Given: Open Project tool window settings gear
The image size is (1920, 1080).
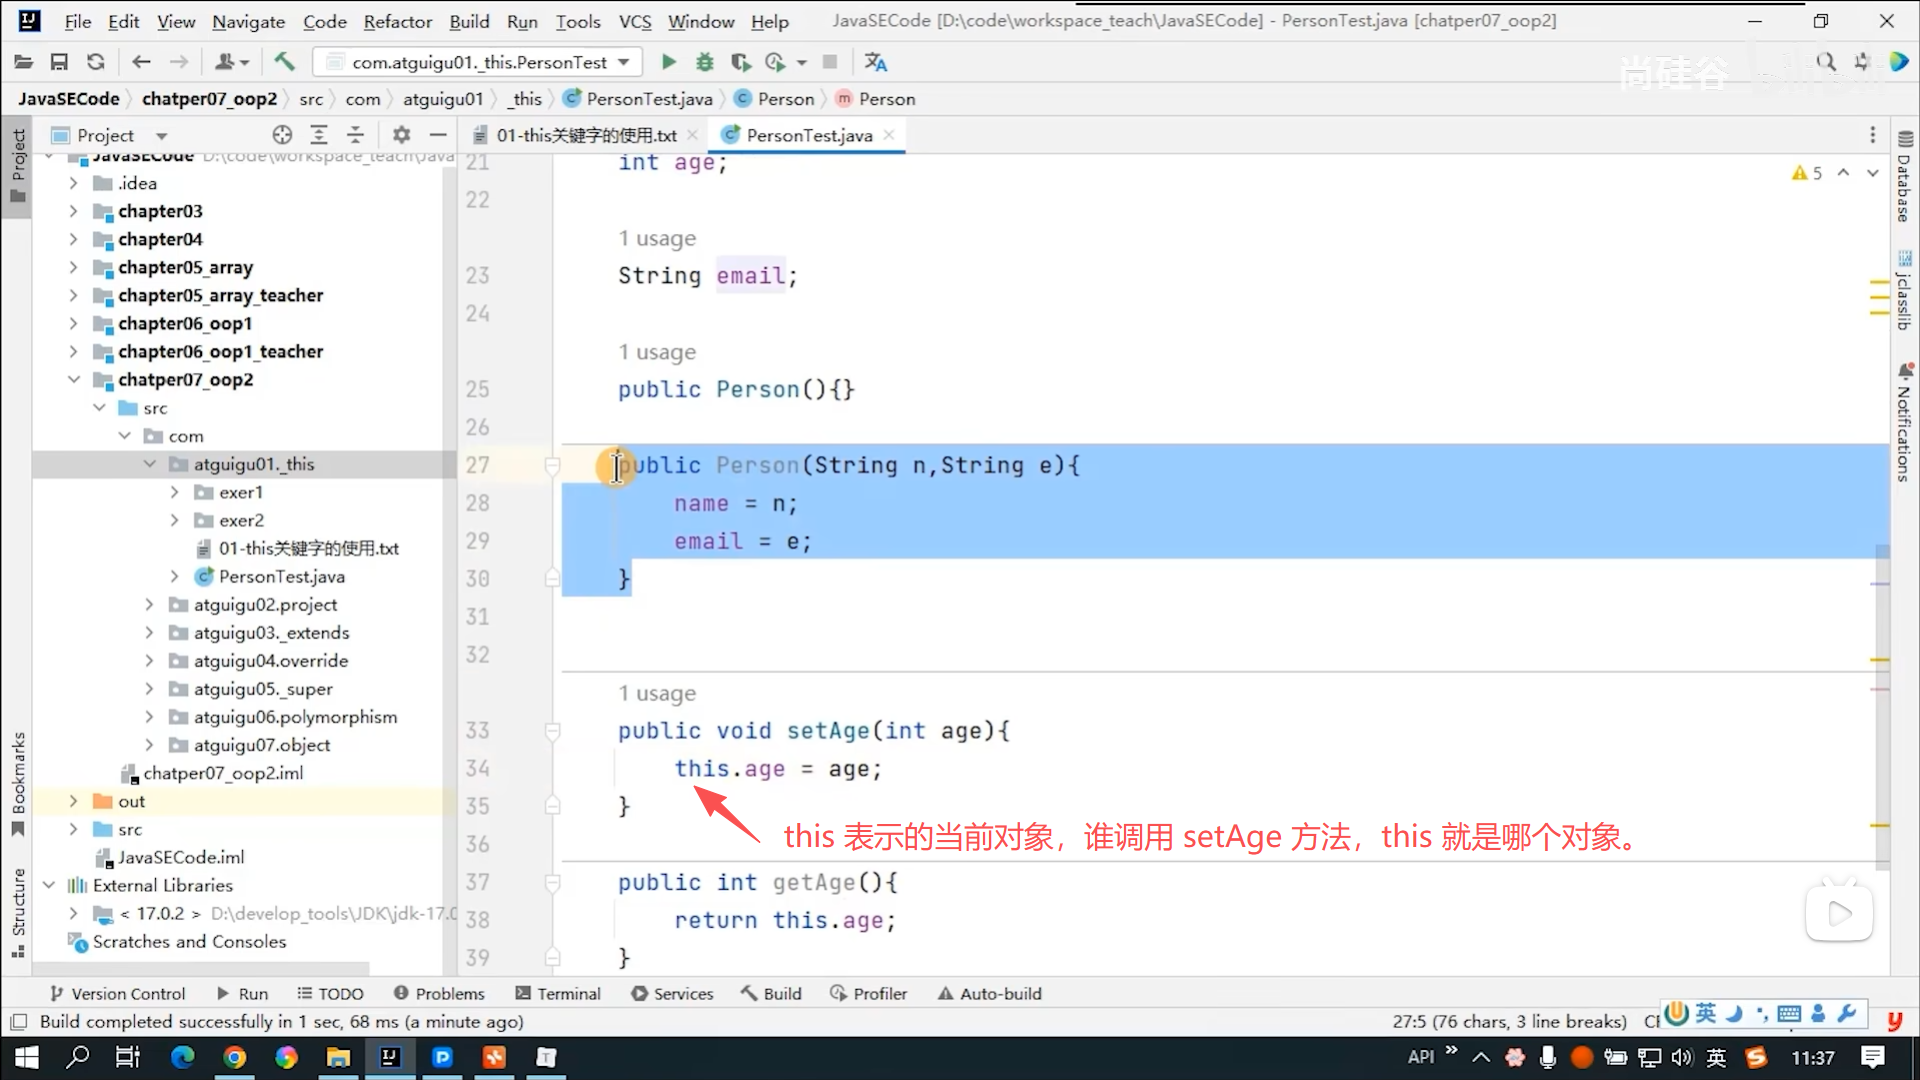Looking at the screenshot, I should [x=401, y=135].
